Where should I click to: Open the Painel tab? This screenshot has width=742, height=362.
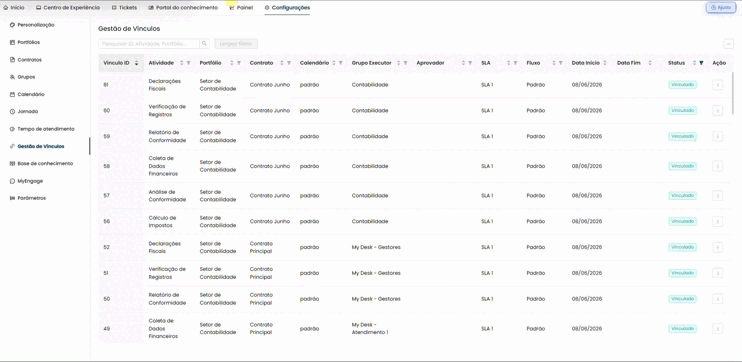click(241, 8)
